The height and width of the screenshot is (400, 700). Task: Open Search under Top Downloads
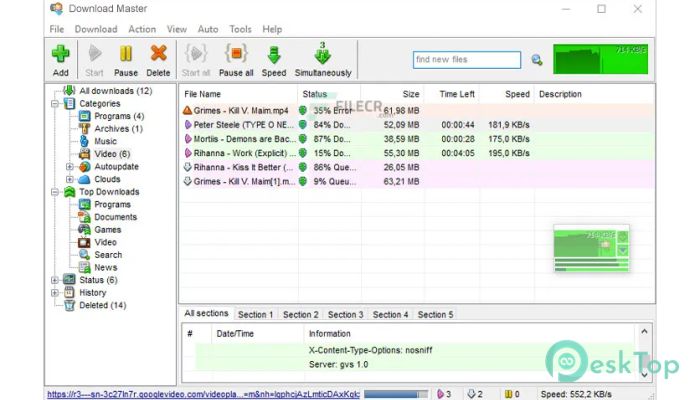pyautogui.click(x=108, y=255)
